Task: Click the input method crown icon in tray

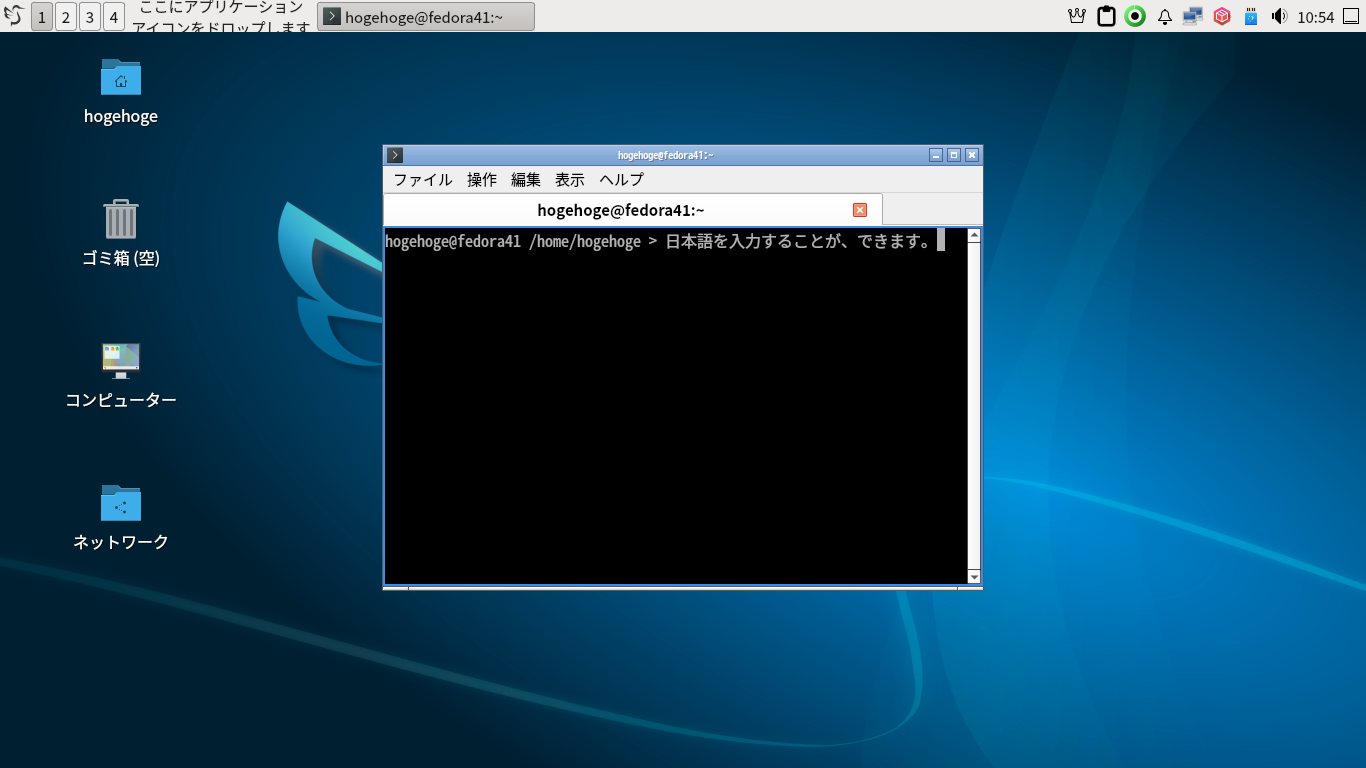Action: click(x=1076, y=16)
